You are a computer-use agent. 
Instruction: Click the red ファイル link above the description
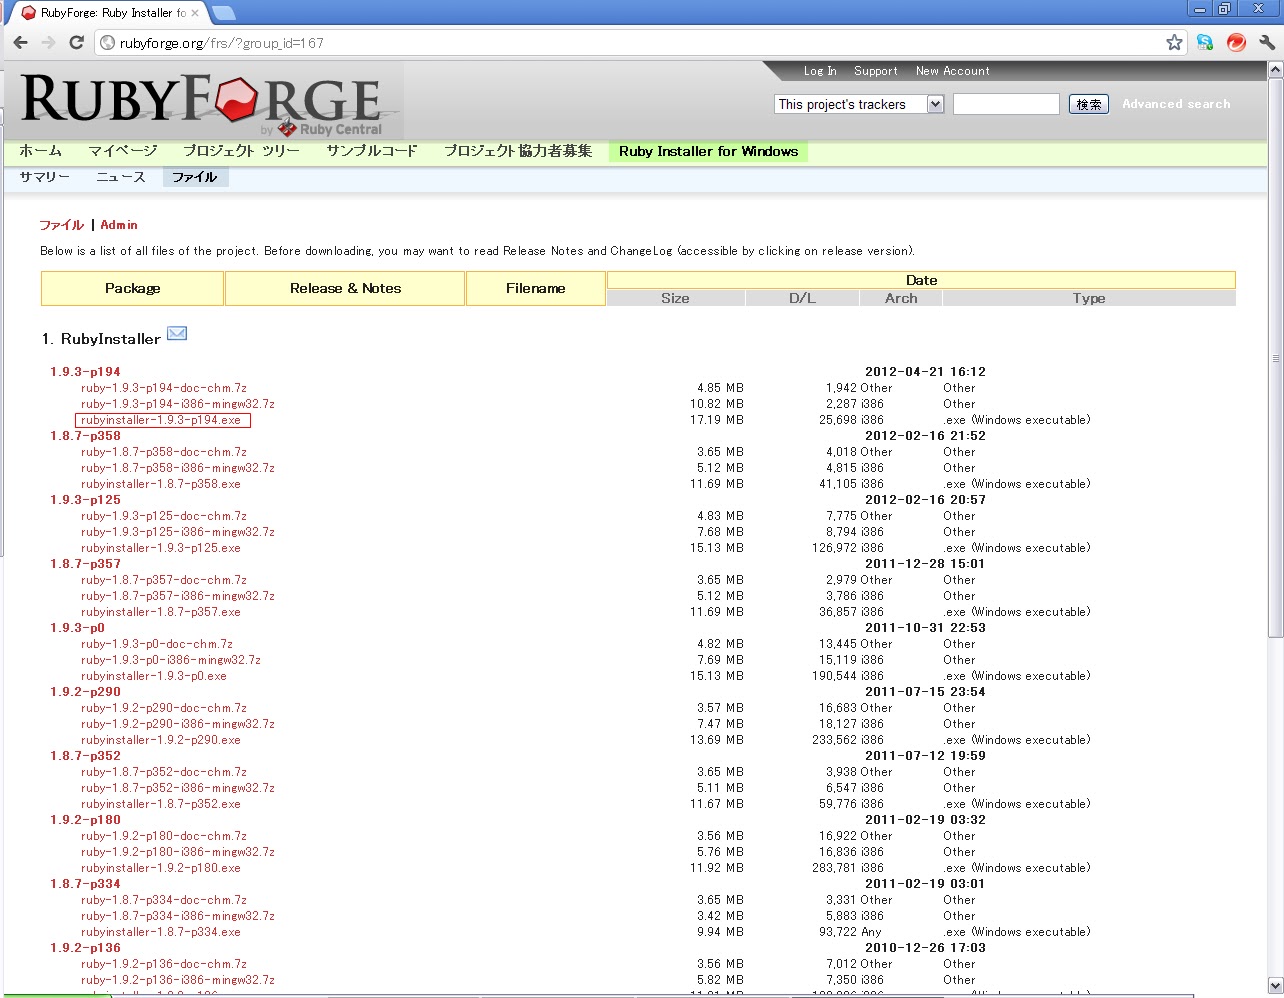(62, 225)
